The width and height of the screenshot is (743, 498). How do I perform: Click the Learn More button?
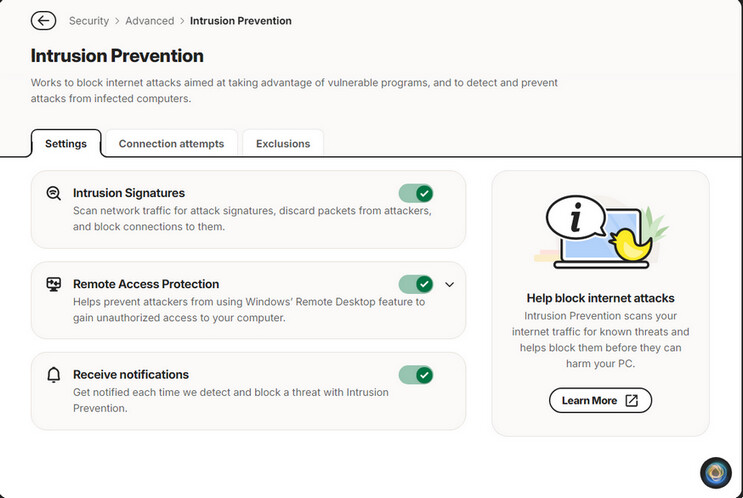(x=600, y=400)
